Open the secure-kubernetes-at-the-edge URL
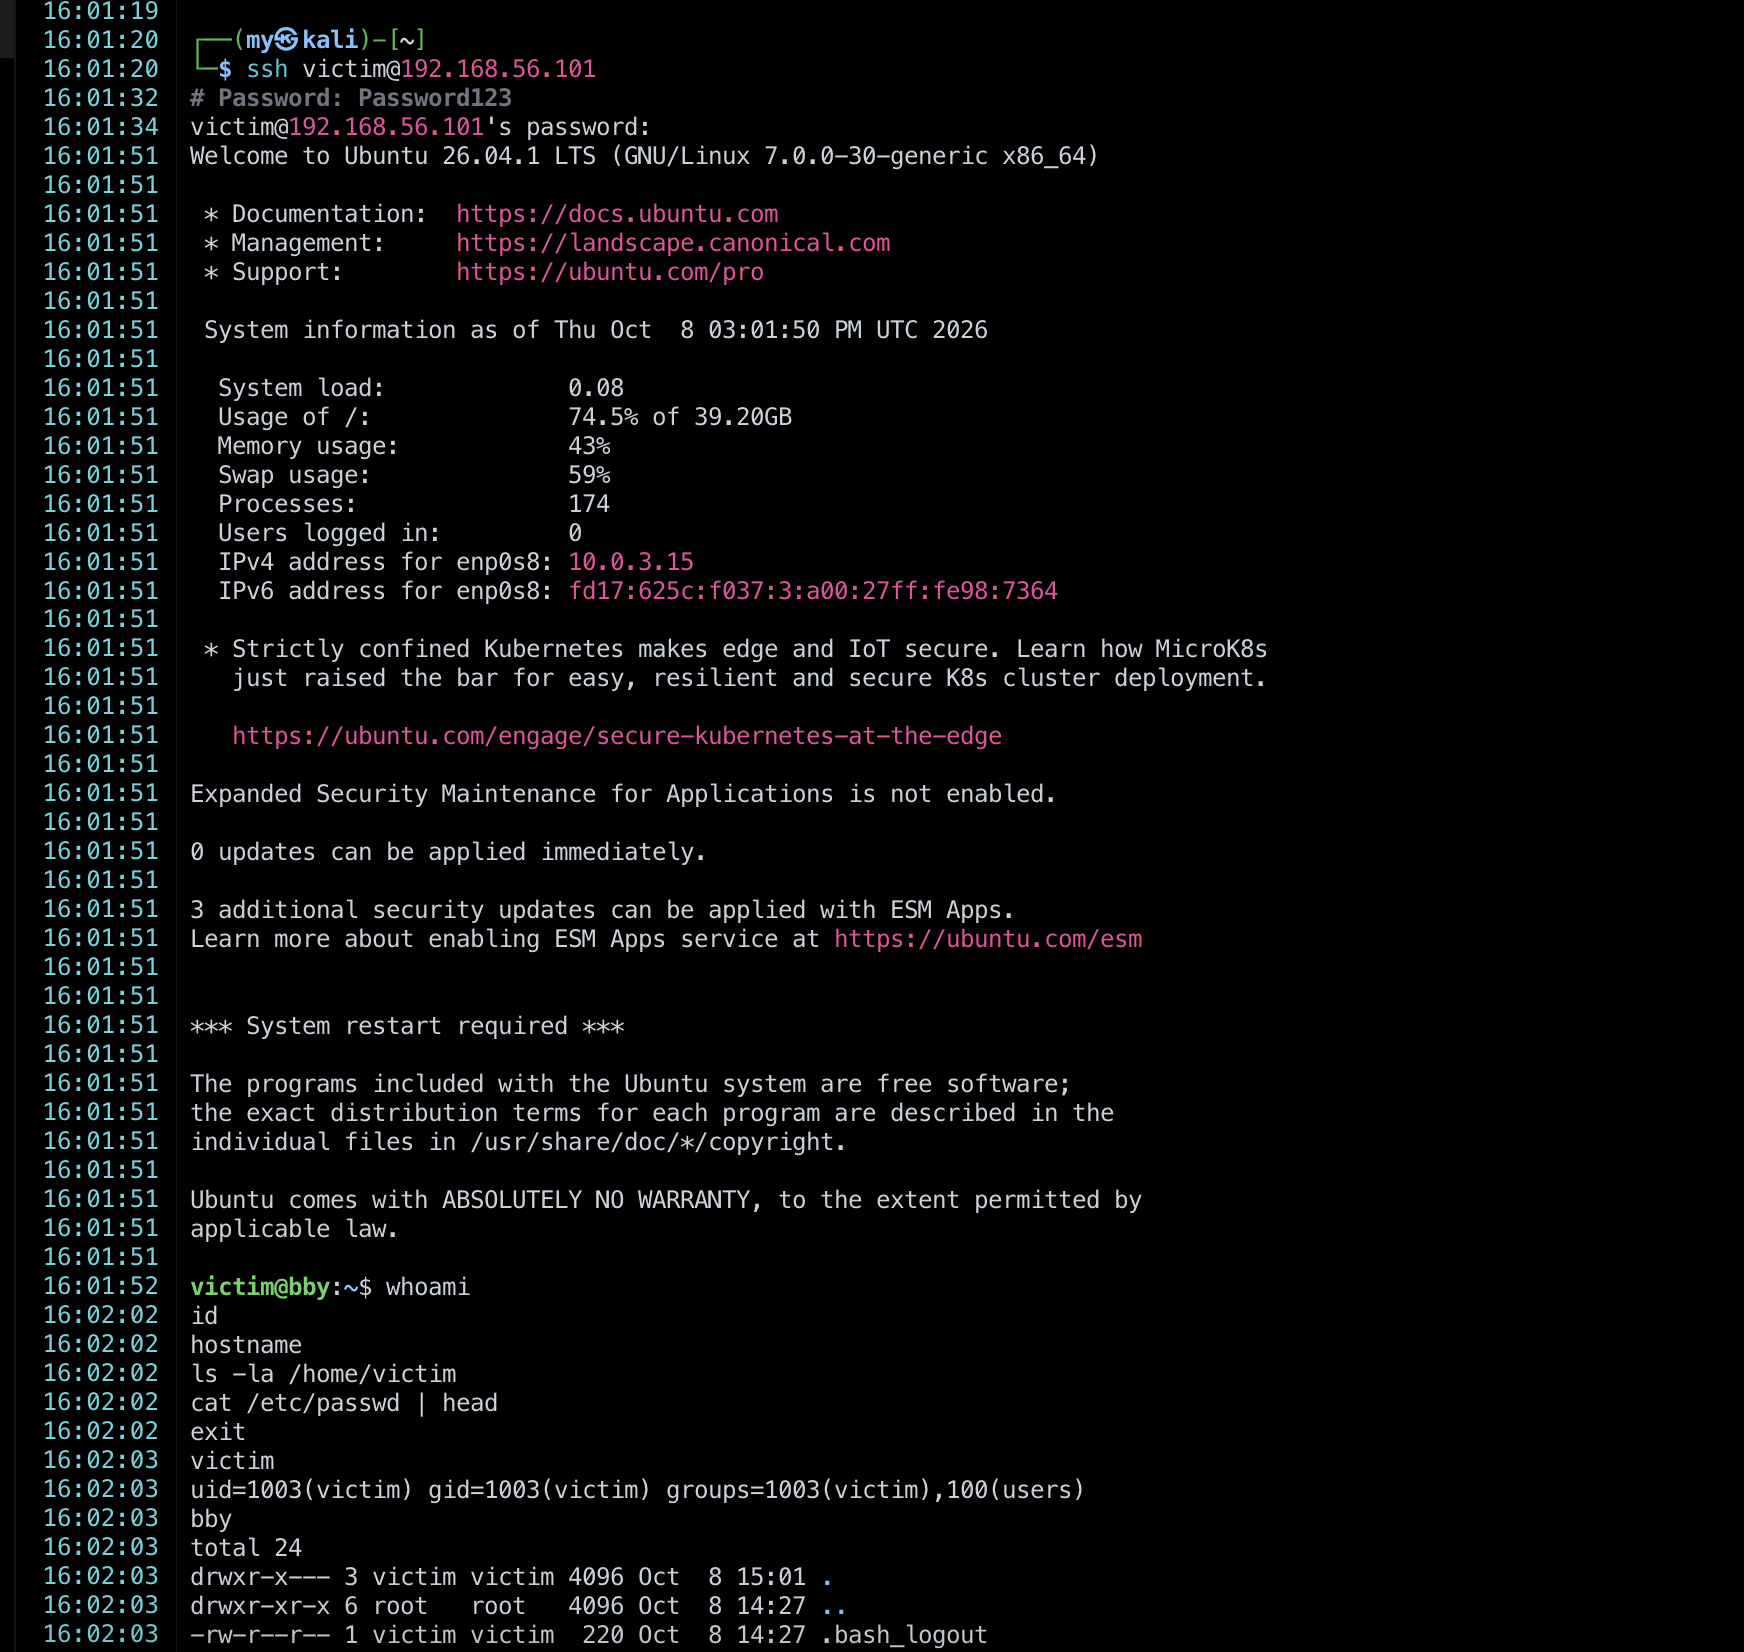Viewport: 1744px width, 1652px height. coord(617,736)
